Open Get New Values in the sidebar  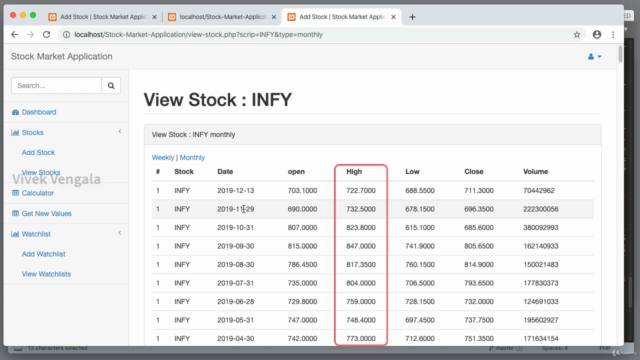pyautogui.click(x=47, y=213)
